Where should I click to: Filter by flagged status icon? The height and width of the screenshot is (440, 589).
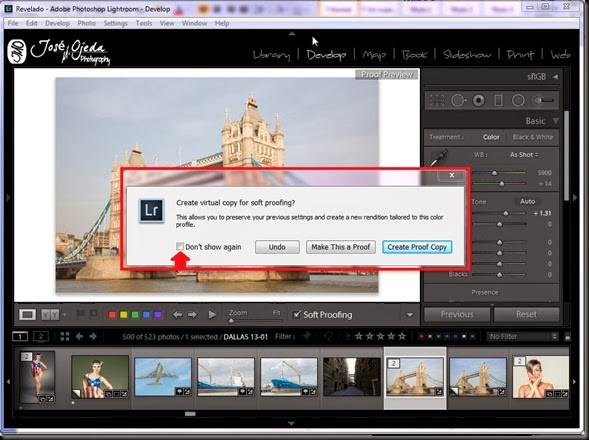tap(307, 336)
